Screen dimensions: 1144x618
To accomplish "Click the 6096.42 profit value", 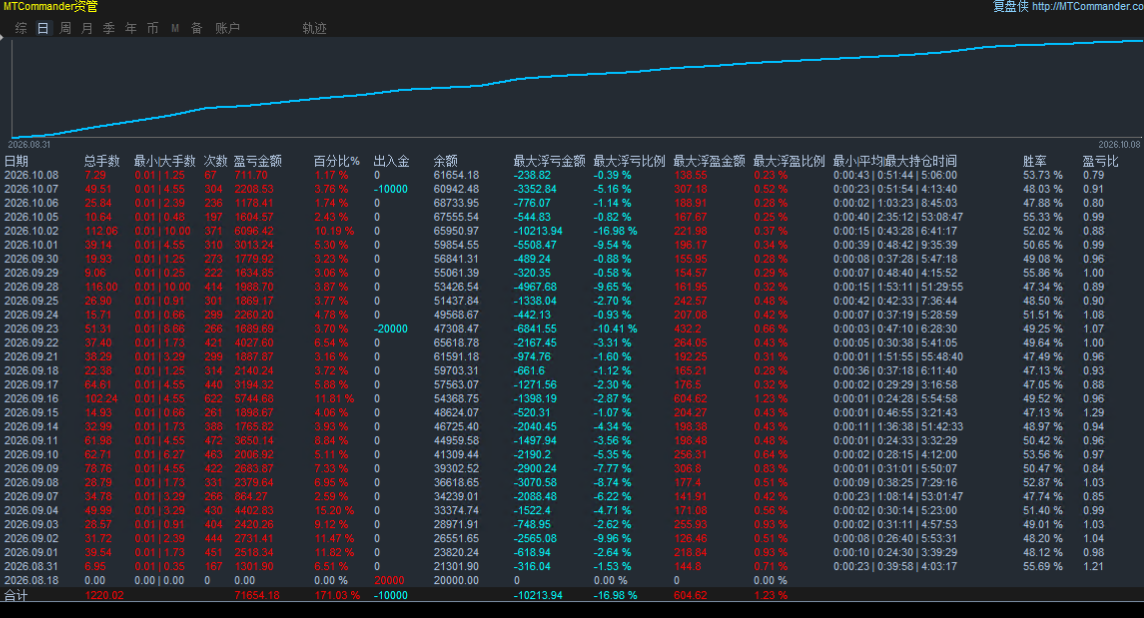I will coord(254,231).
